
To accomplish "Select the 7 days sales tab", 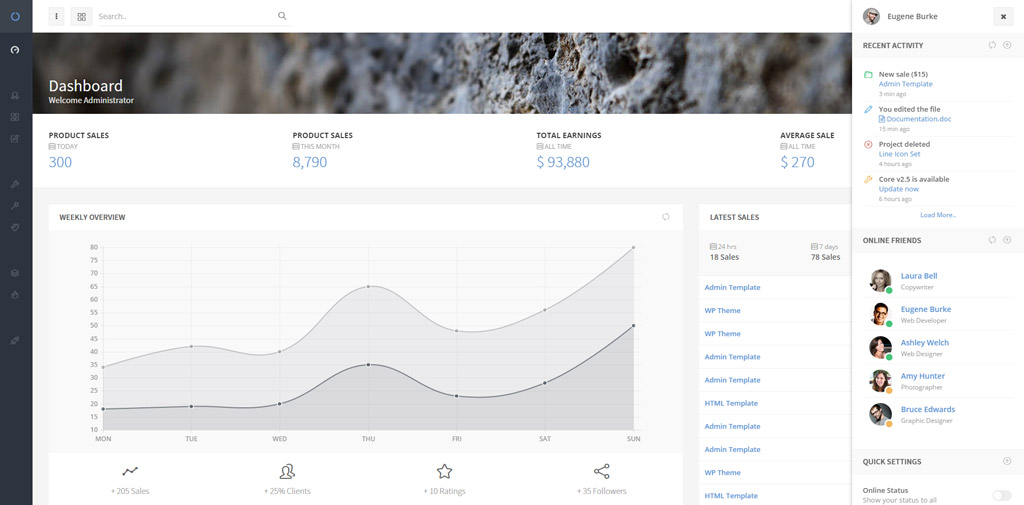I will (825, 251).
